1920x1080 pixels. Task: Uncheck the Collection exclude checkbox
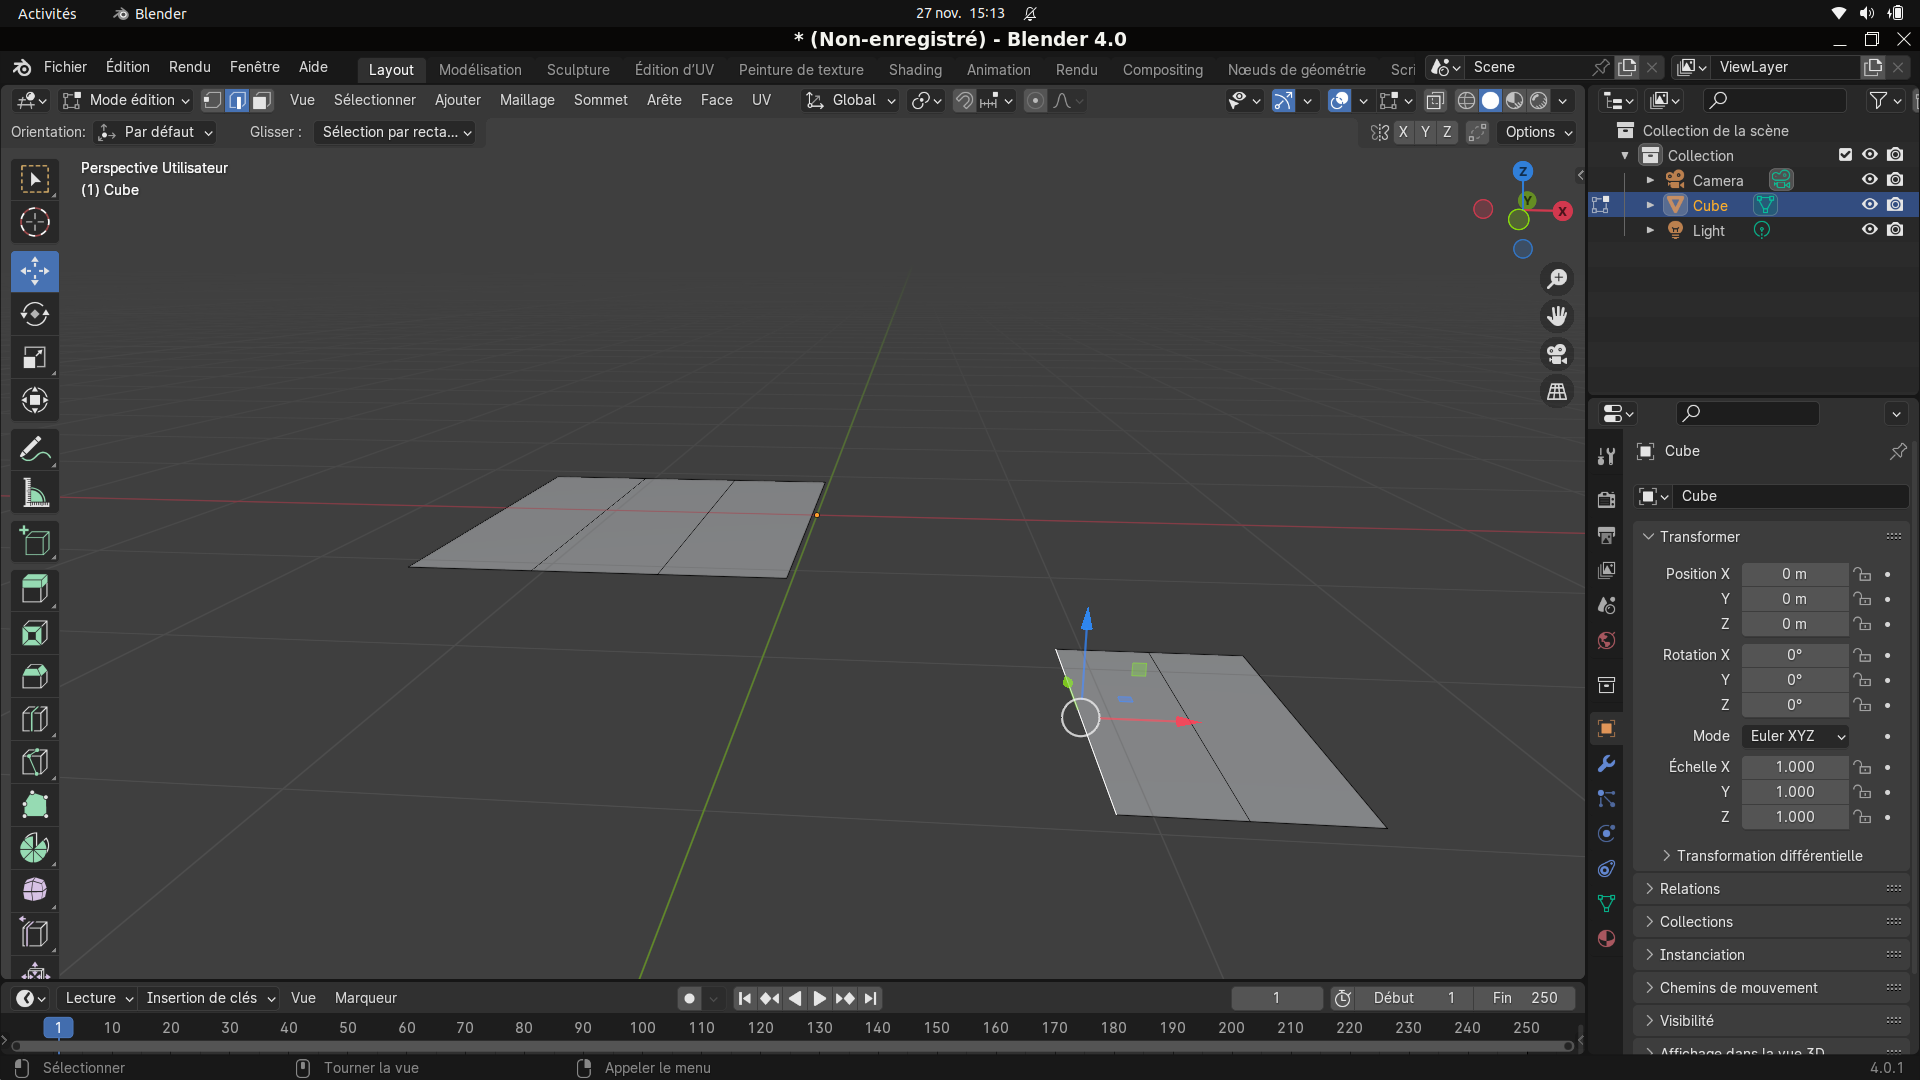click(x=1845, y=155)
